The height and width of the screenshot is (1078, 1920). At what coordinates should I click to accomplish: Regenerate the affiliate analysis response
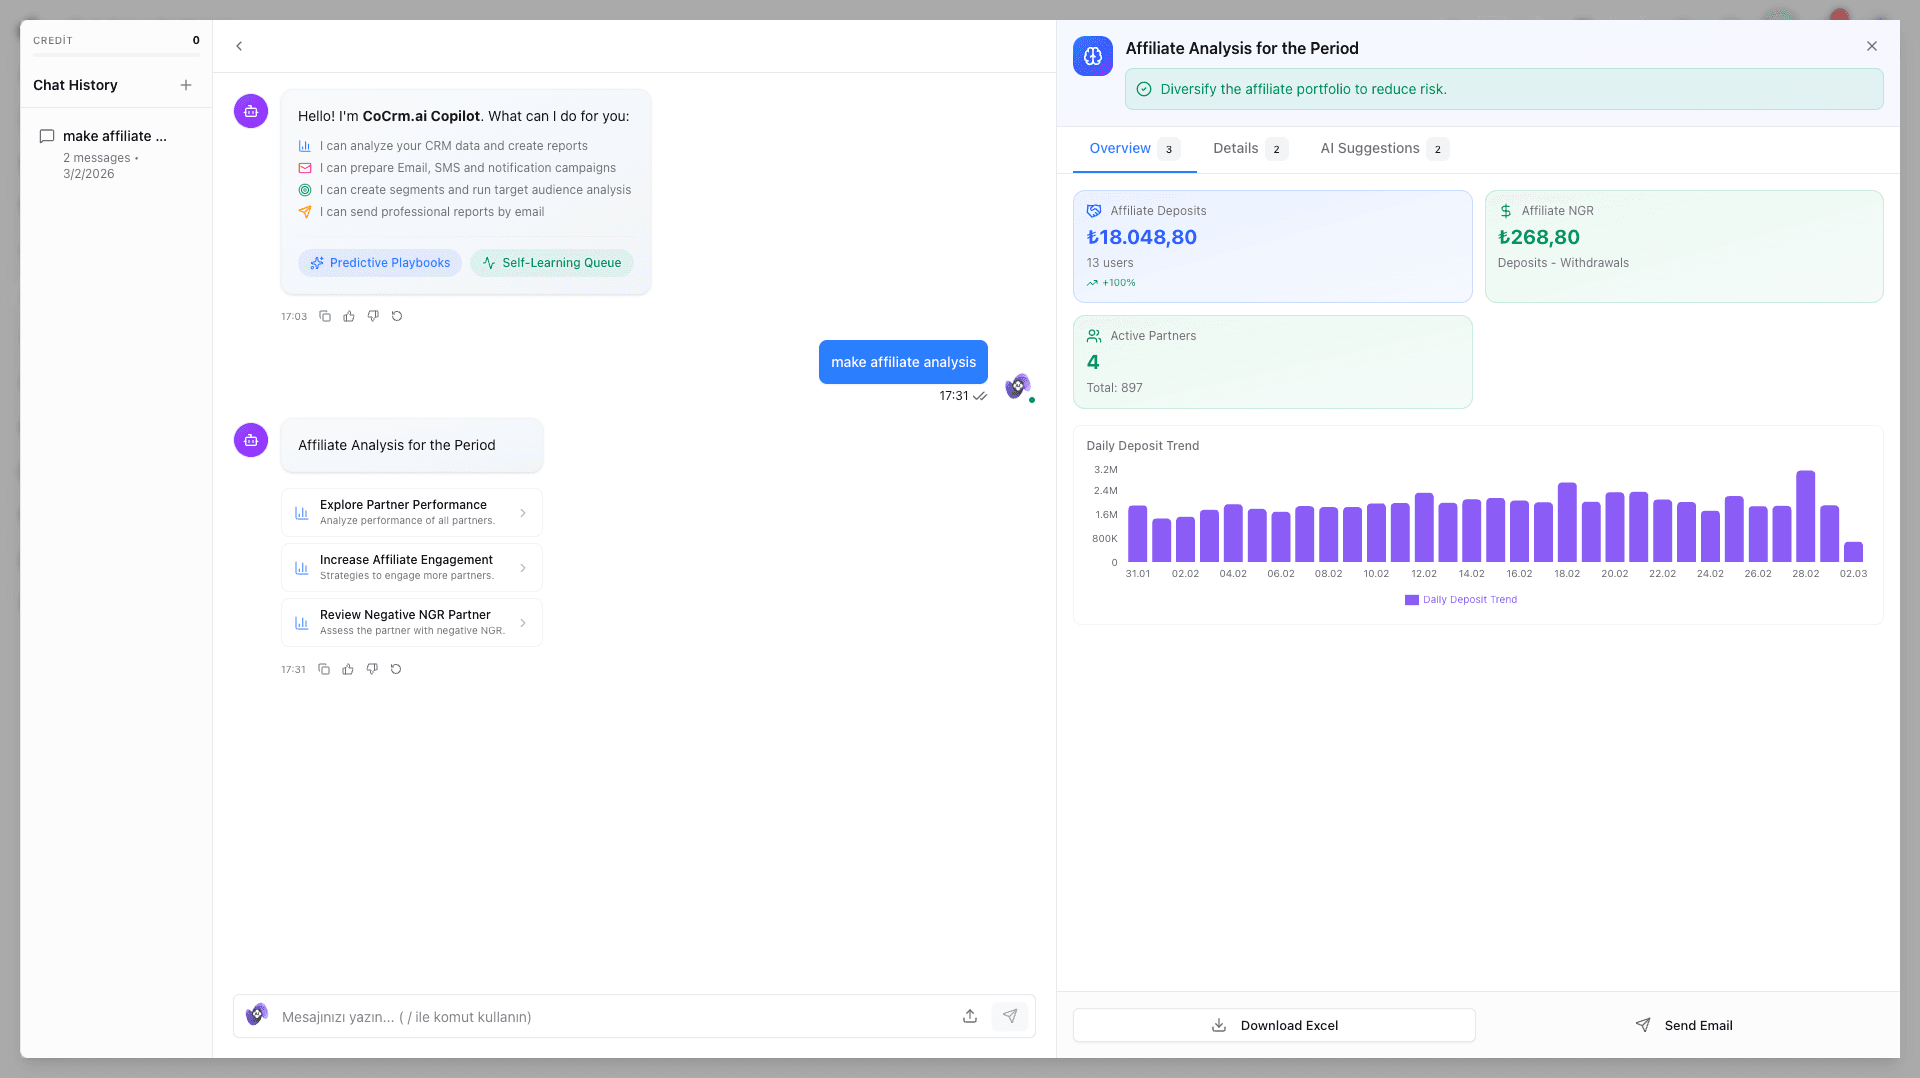395,669
